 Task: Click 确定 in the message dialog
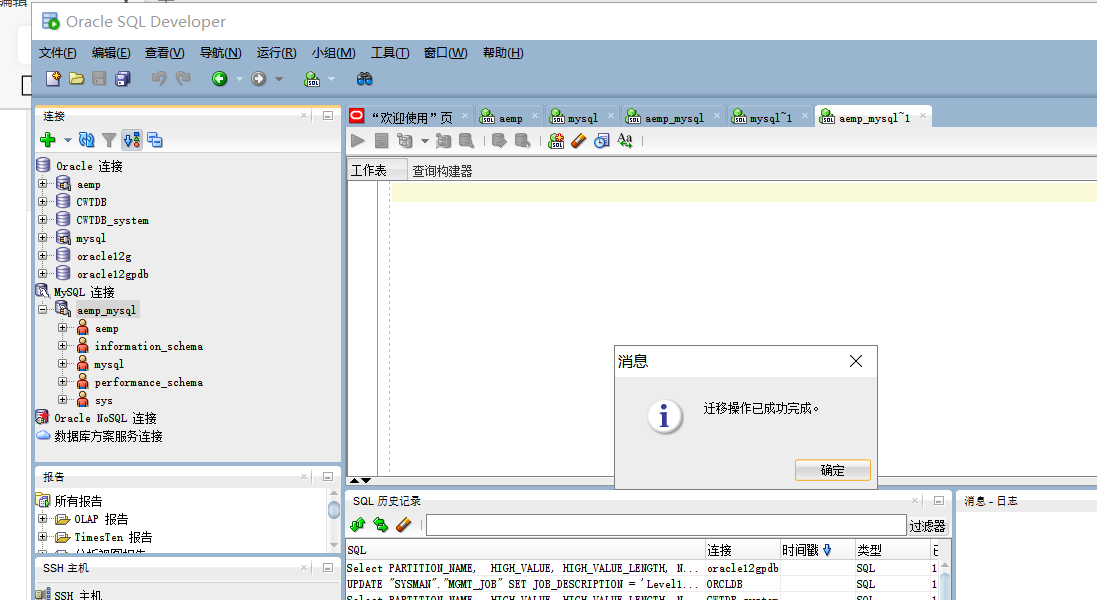tap(833, 470)
